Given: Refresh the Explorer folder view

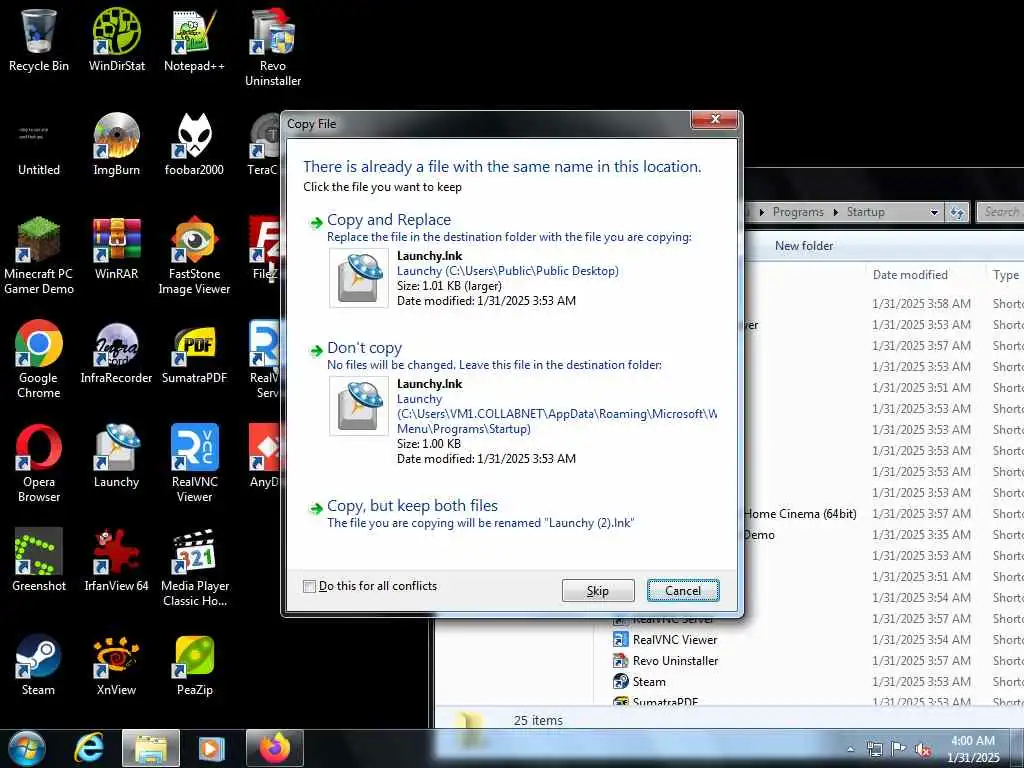Looking at the screenshot, I should point(957,212).
